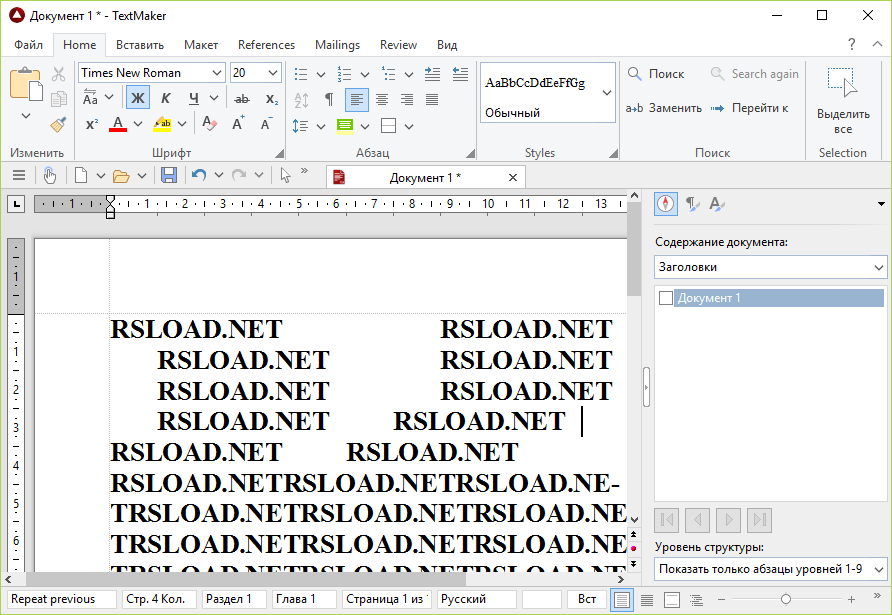Select the sidebar navigator compass icon

click(x=666, y=204)
